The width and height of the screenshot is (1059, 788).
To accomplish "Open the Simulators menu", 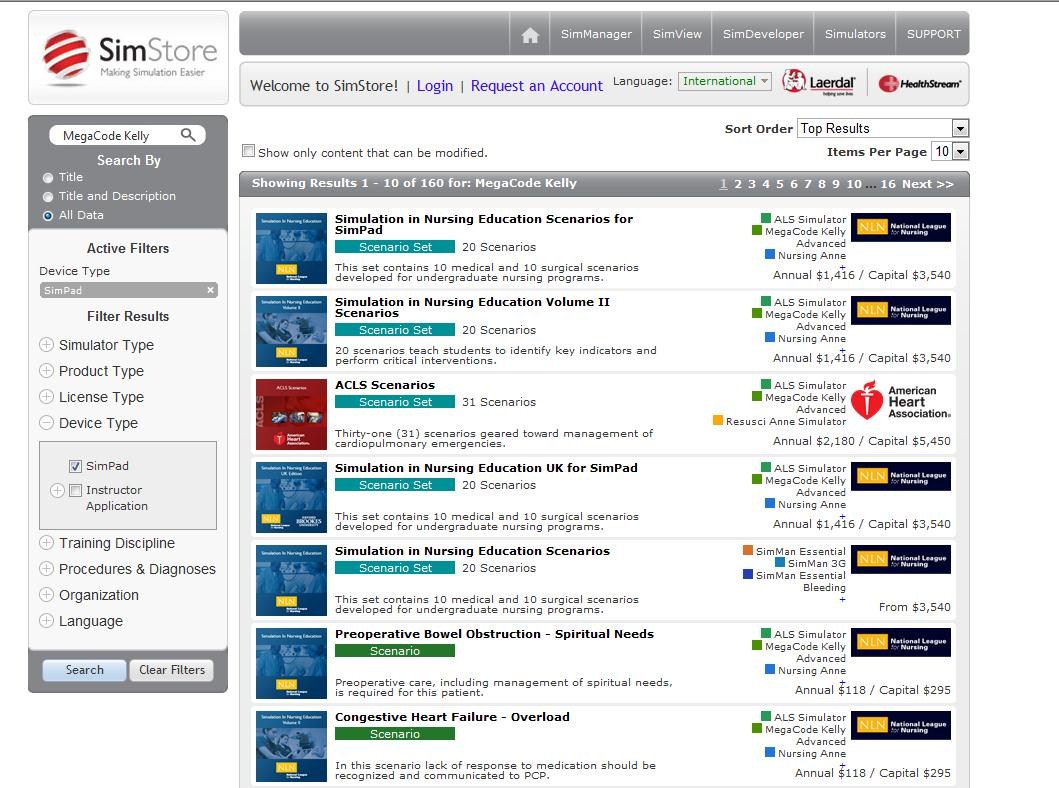I will (855, 34).
